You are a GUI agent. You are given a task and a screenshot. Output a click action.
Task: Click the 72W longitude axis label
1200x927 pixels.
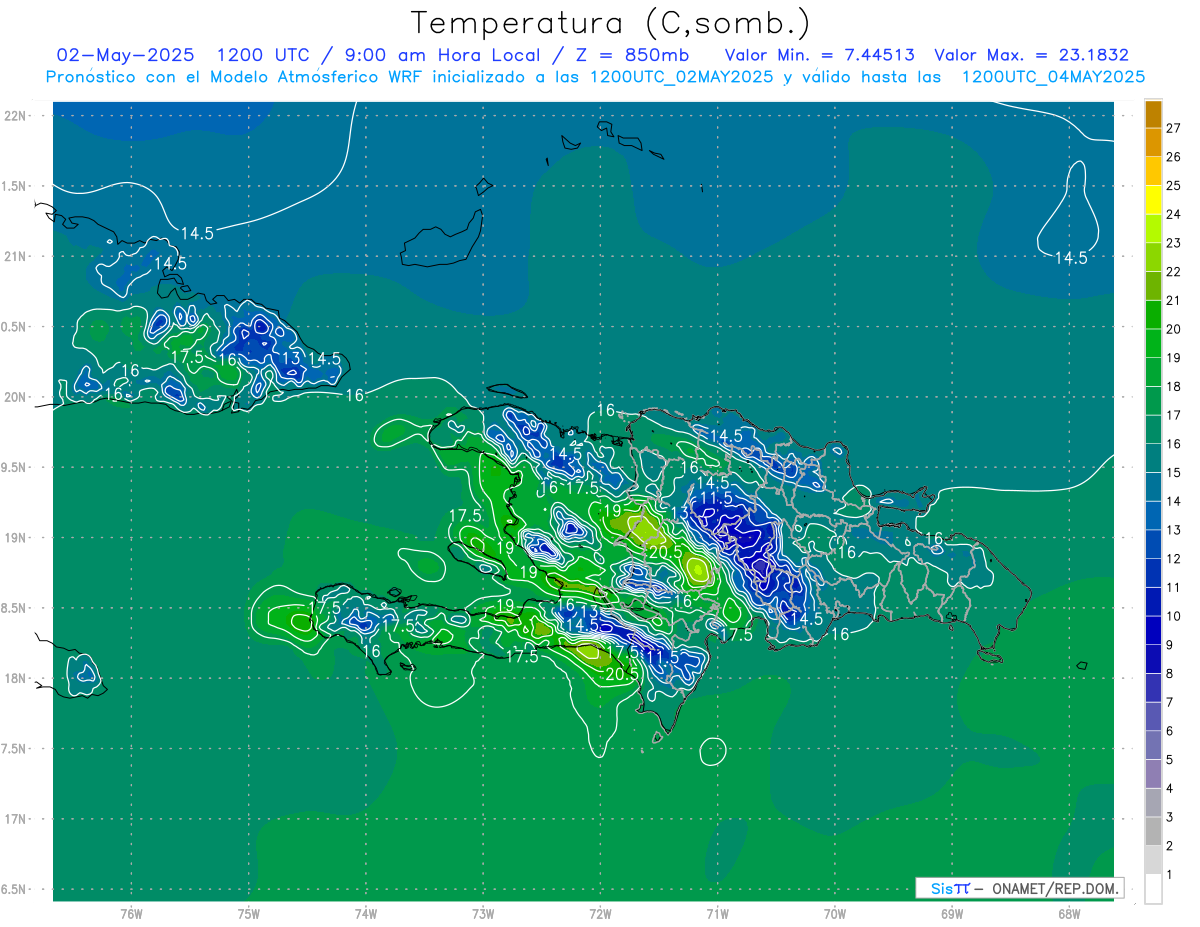600,914
